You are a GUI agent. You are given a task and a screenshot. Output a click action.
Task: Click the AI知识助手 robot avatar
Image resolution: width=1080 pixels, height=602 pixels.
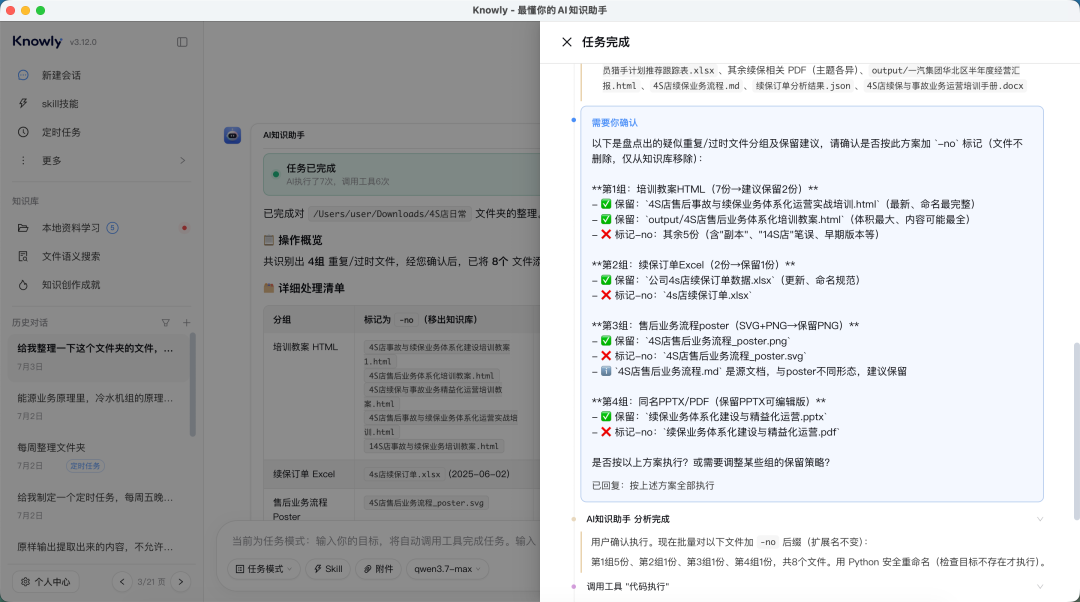tap(232, 136)
